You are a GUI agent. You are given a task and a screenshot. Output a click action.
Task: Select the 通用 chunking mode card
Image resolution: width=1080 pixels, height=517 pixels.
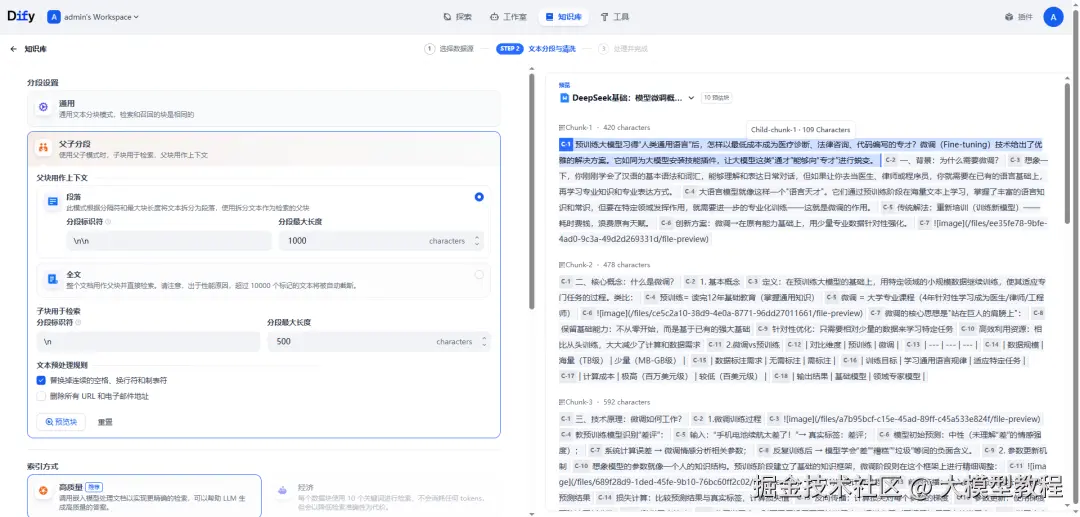tap(264, 108)
